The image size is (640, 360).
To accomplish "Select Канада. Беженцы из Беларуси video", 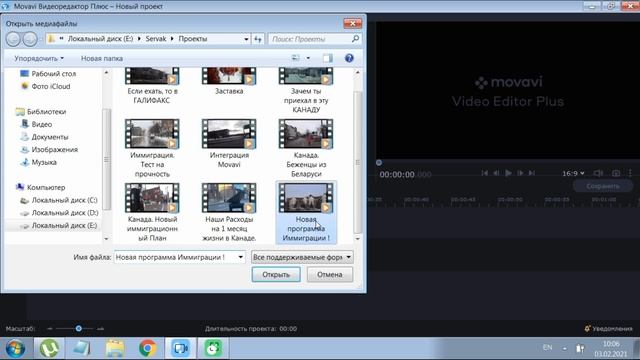I will 306,148.
